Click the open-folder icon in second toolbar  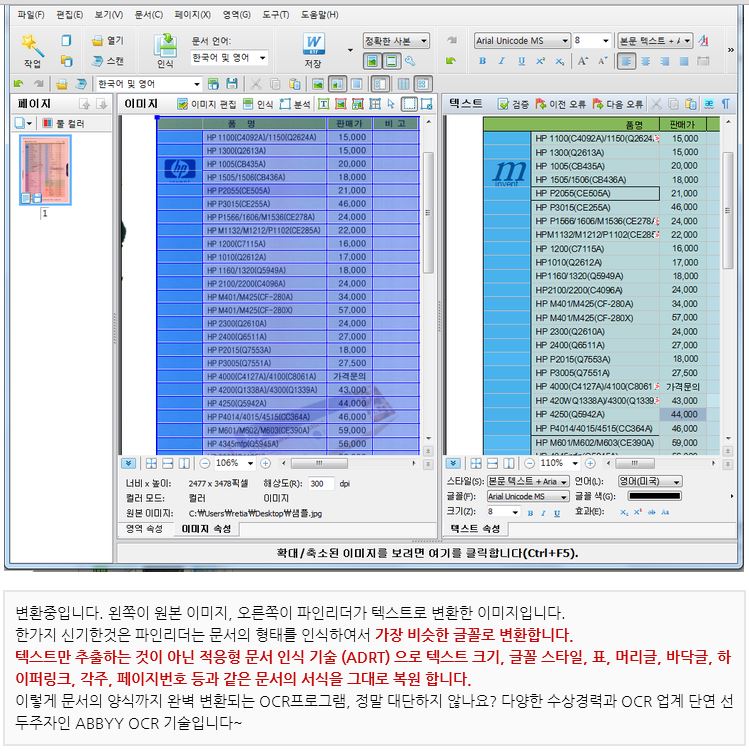coord(61,84)
